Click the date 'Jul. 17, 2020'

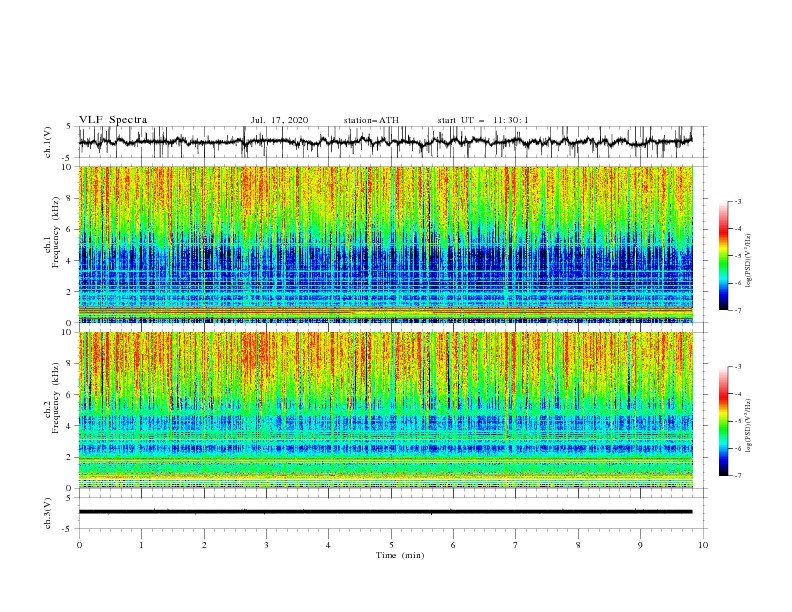click(x=279, y=120)
